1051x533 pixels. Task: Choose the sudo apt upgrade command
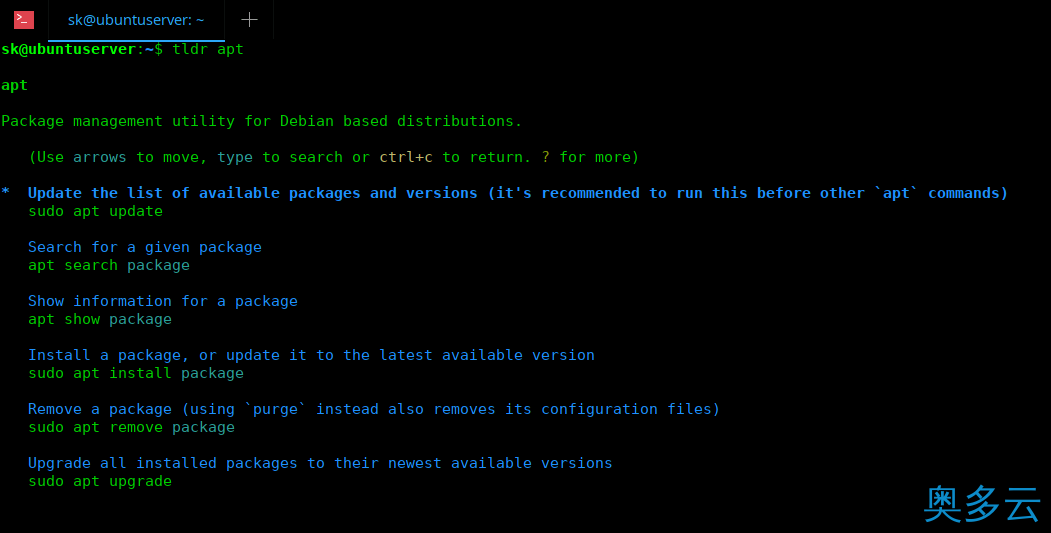point(100,481)
